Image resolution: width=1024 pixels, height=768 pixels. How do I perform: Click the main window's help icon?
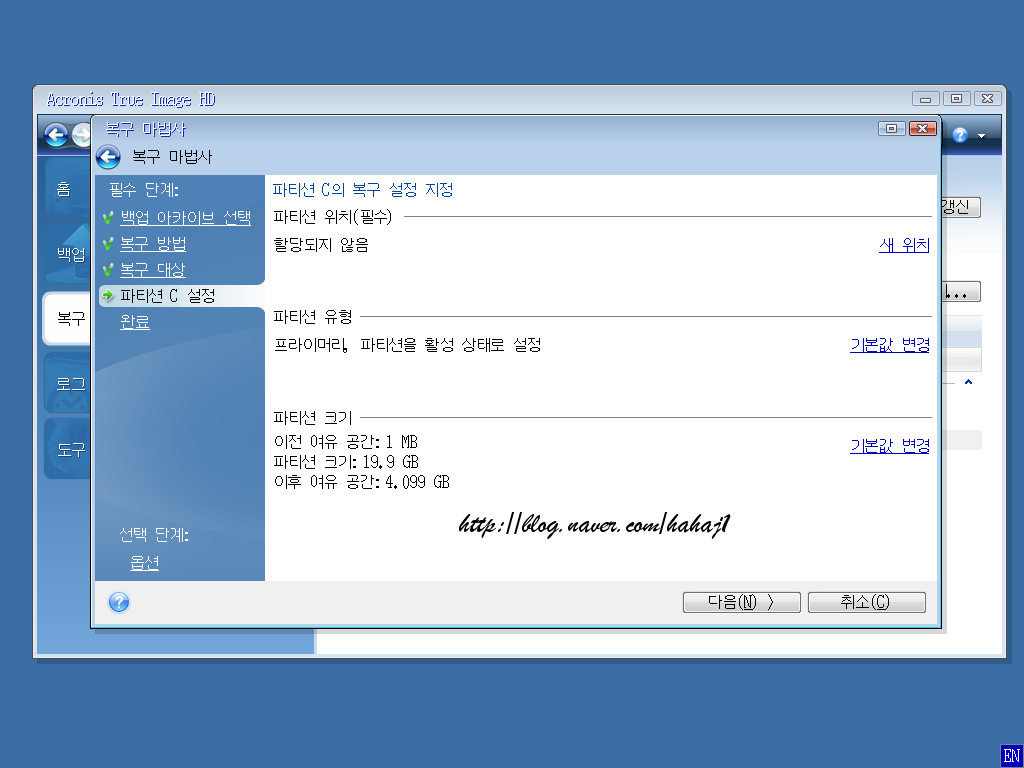coord(960,135)
